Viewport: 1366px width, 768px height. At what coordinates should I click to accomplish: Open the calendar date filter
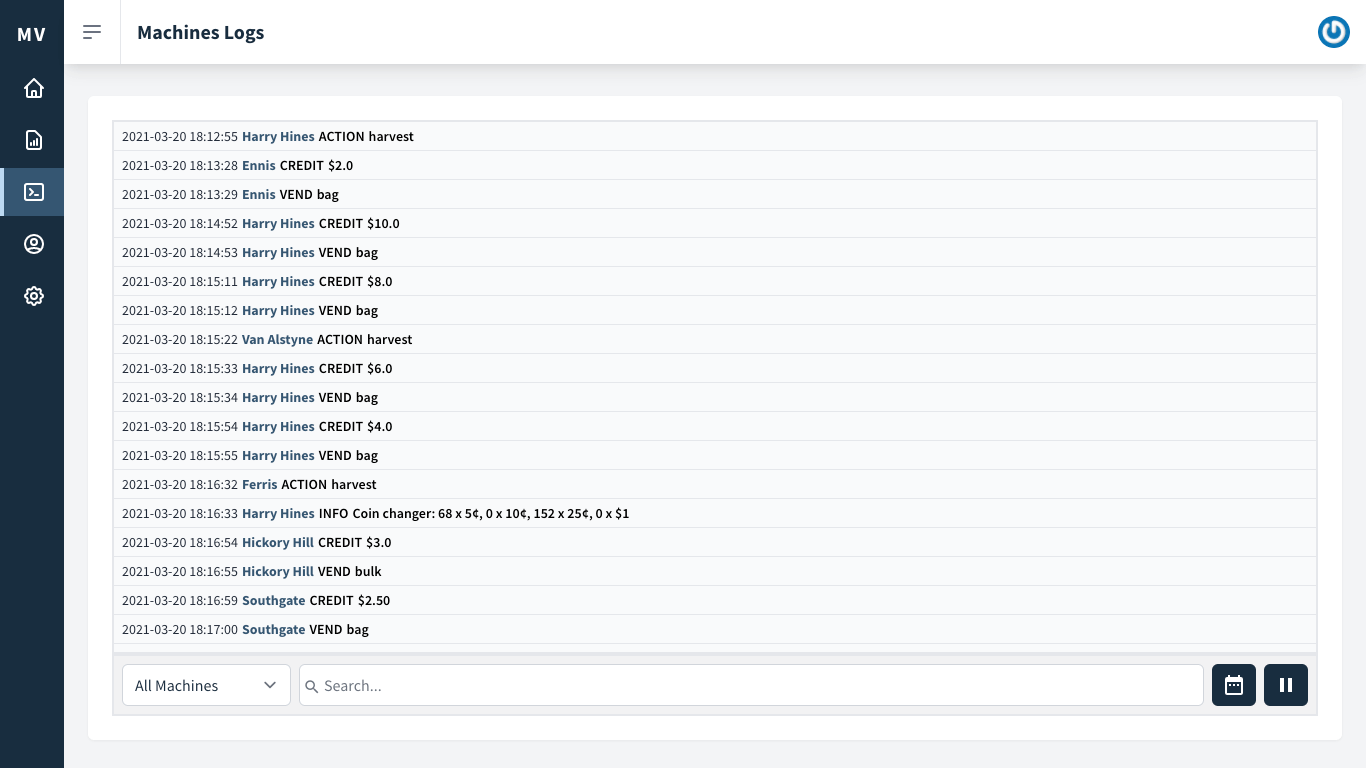1234,685
